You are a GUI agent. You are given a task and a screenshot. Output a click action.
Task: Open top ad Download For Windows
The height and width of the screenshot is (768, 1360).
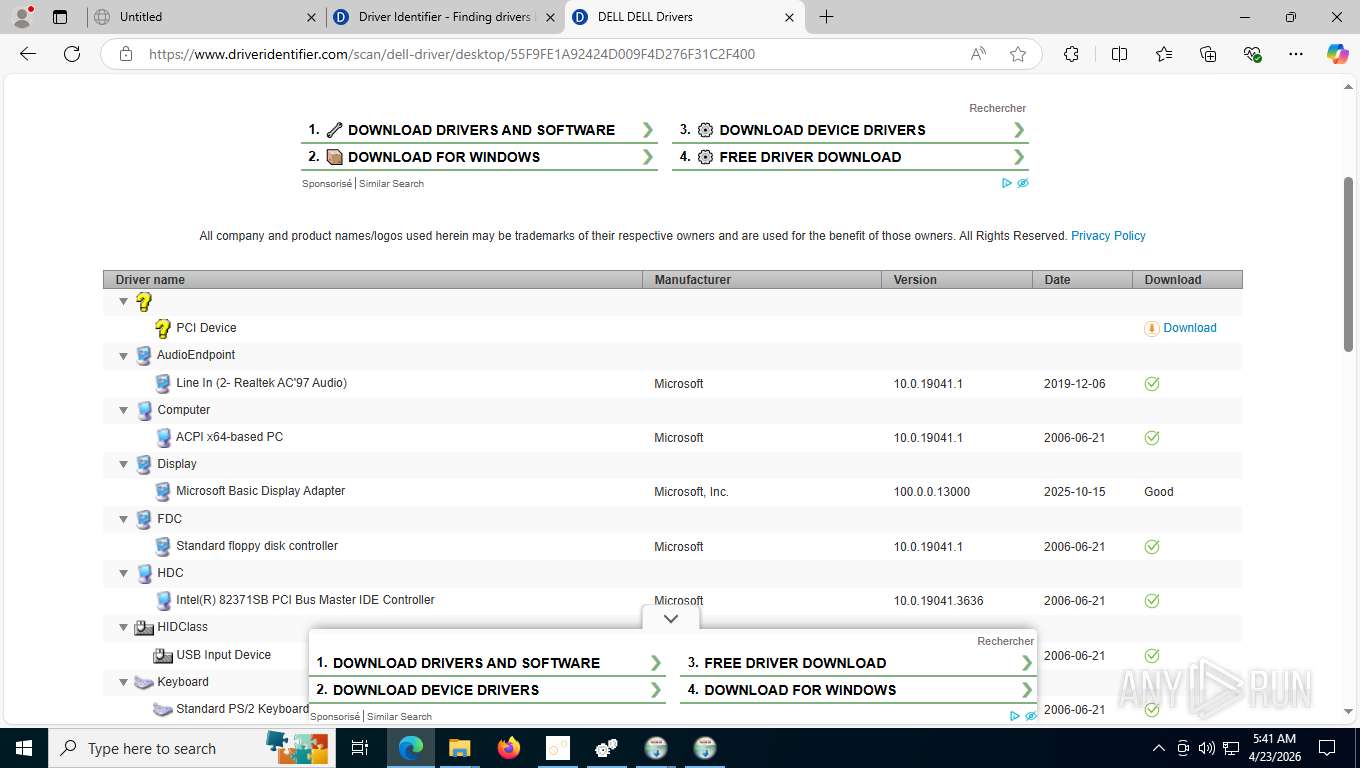click(479, 157)
